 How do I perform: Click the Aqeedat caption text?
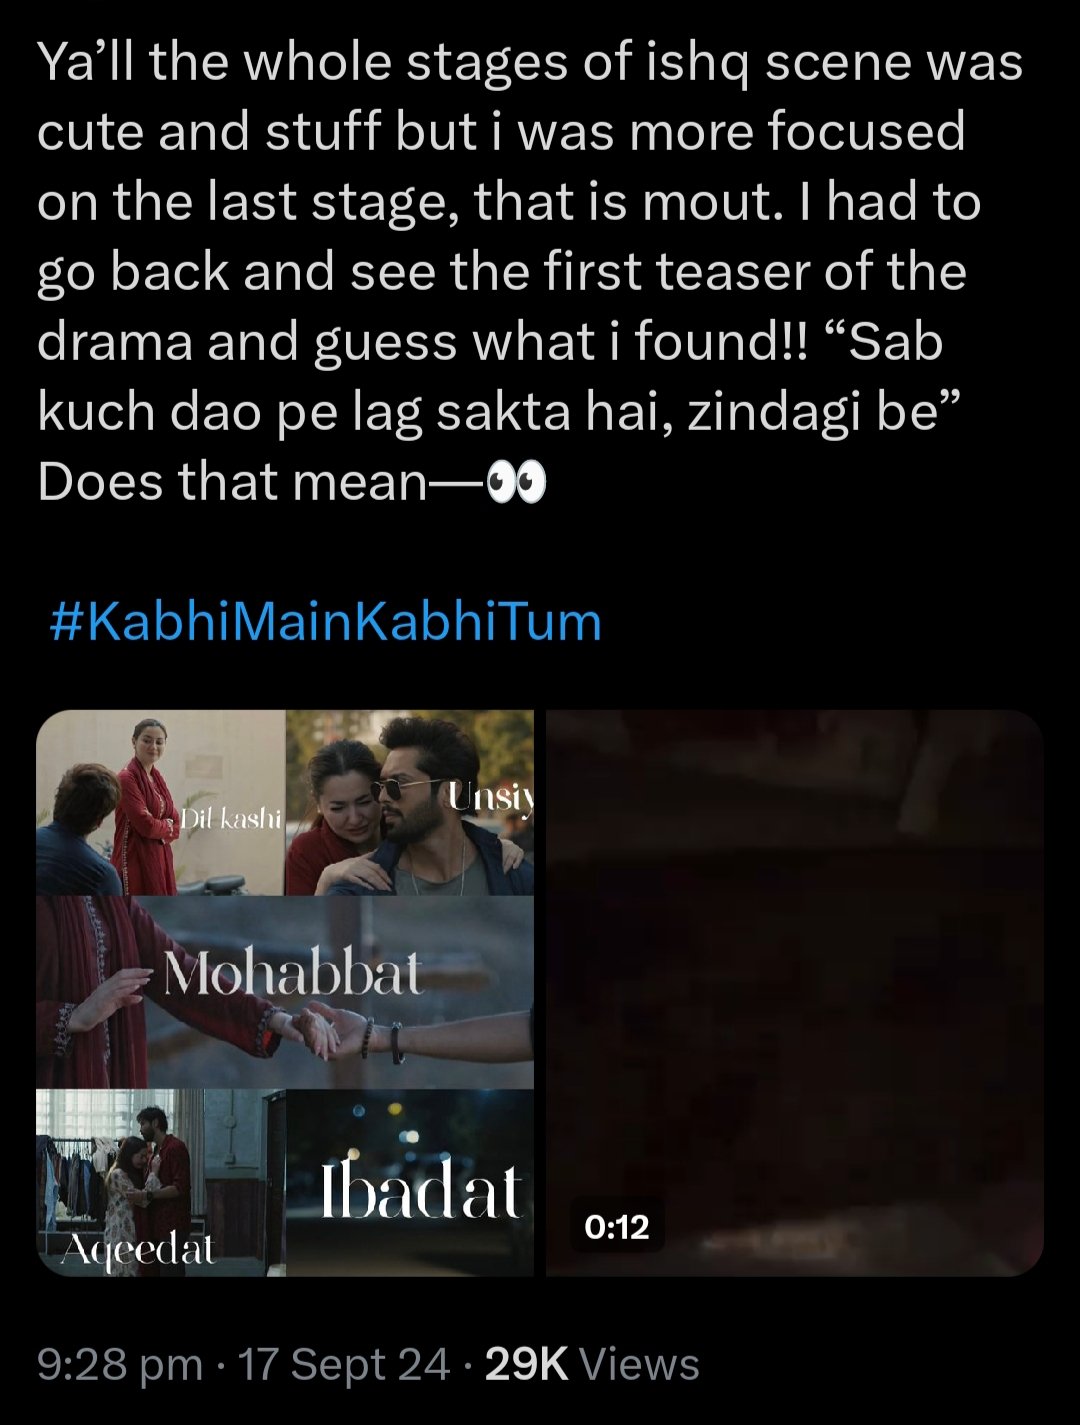click(137, 1249)
